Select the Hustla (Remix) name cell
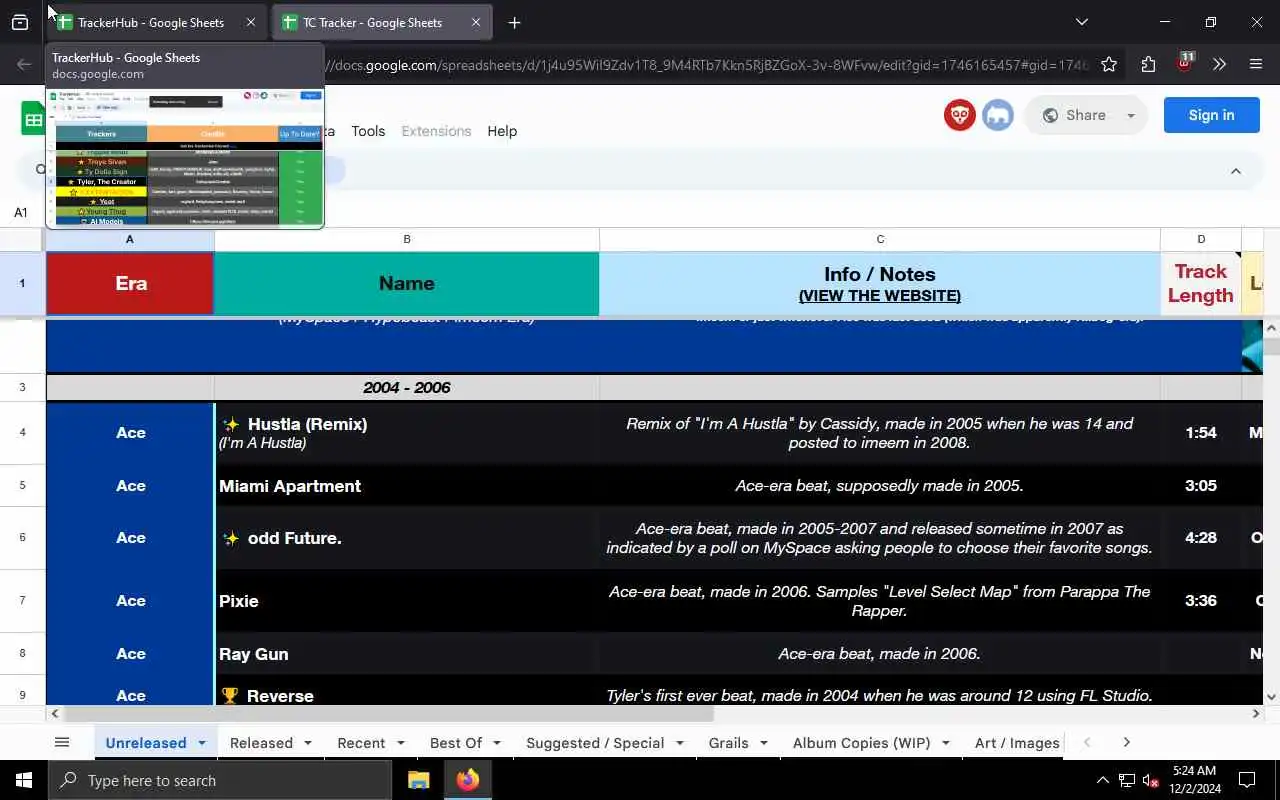1280x800 pixels. click(407, 433)
